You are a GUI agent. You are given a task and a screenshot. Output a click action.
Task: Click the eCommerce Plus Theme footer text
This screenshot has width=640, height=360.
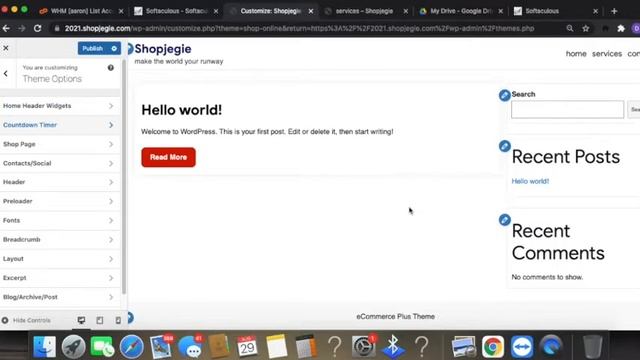pos(395,316)
